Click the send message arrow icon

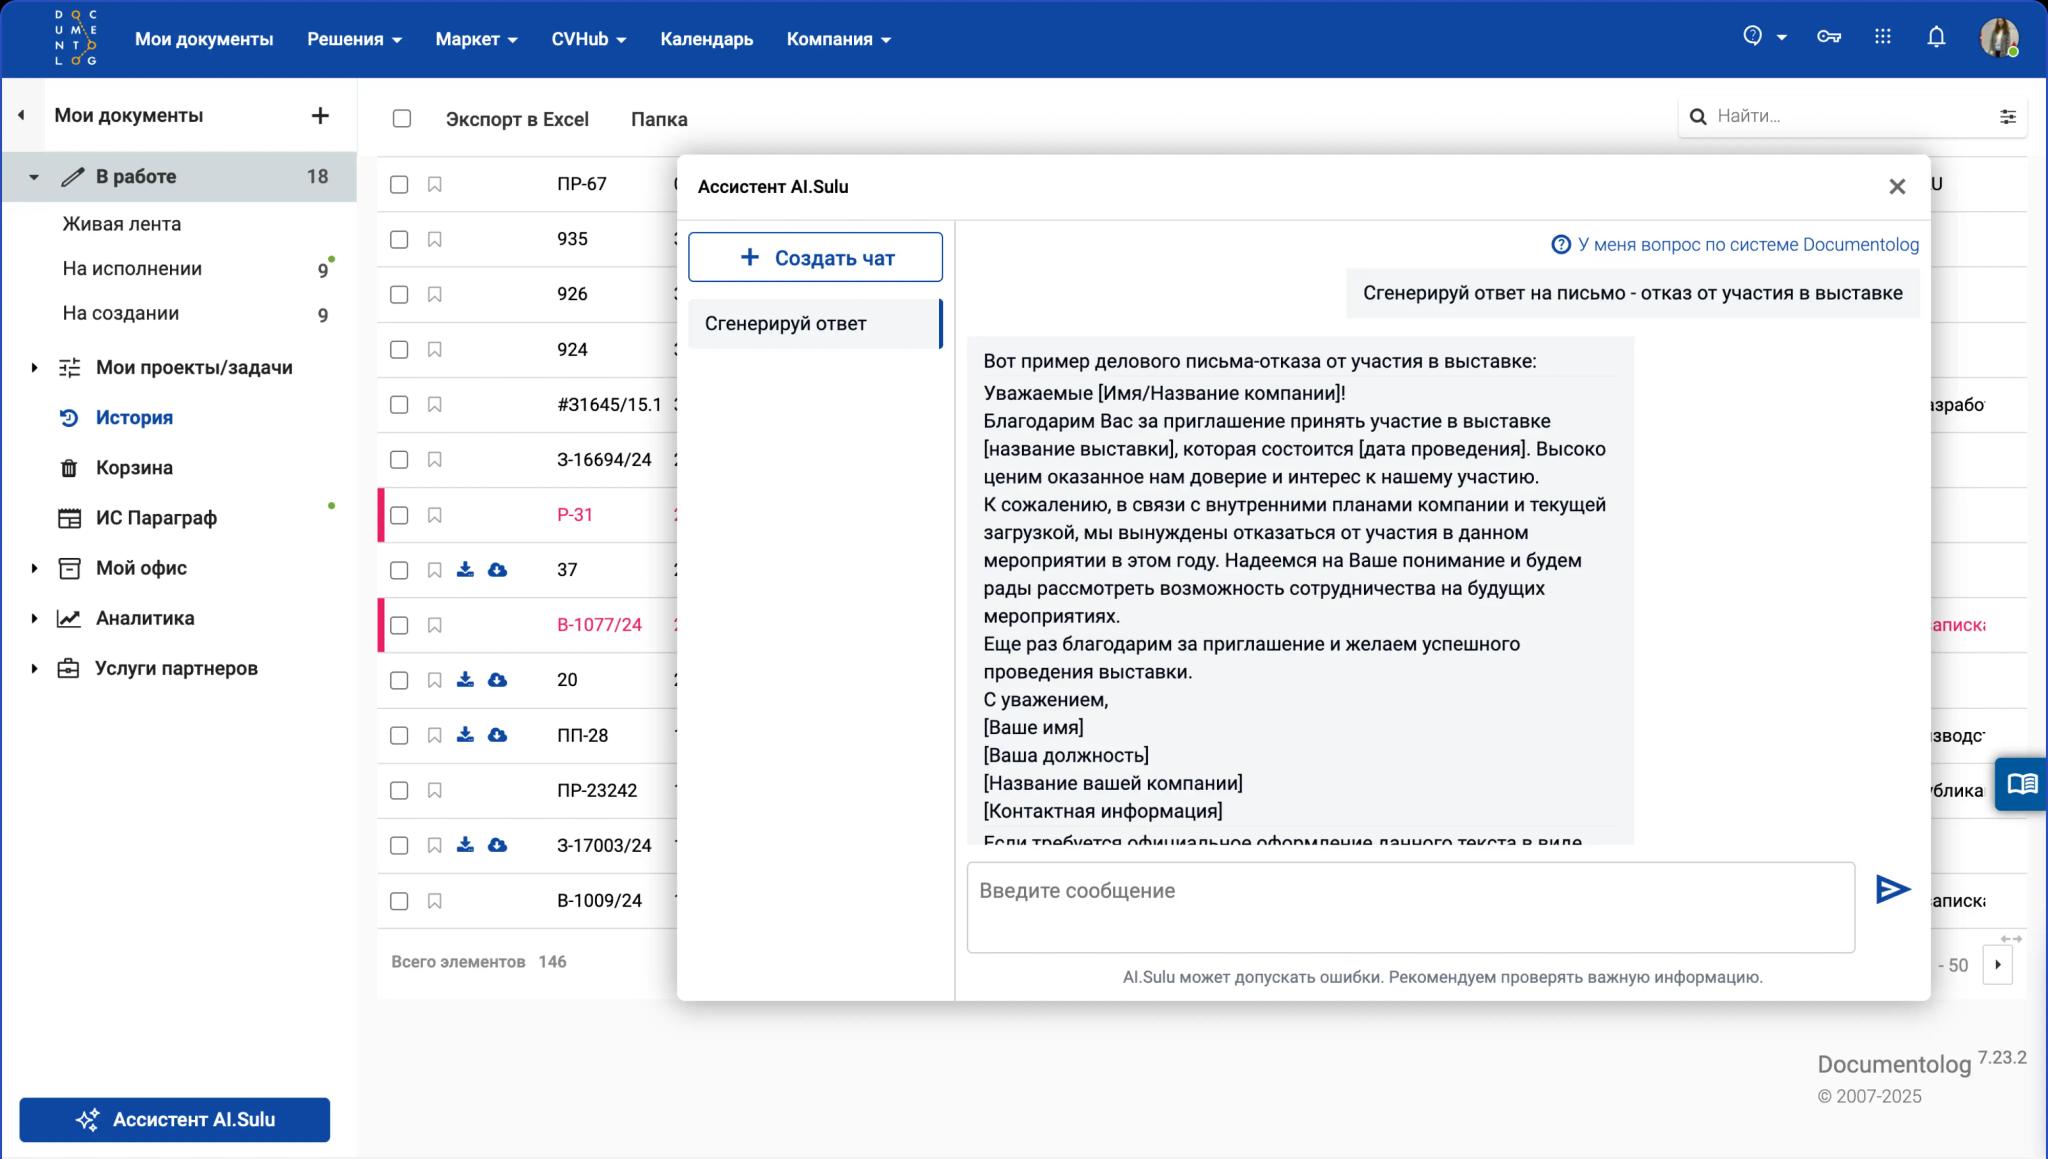pos(1892,889)
